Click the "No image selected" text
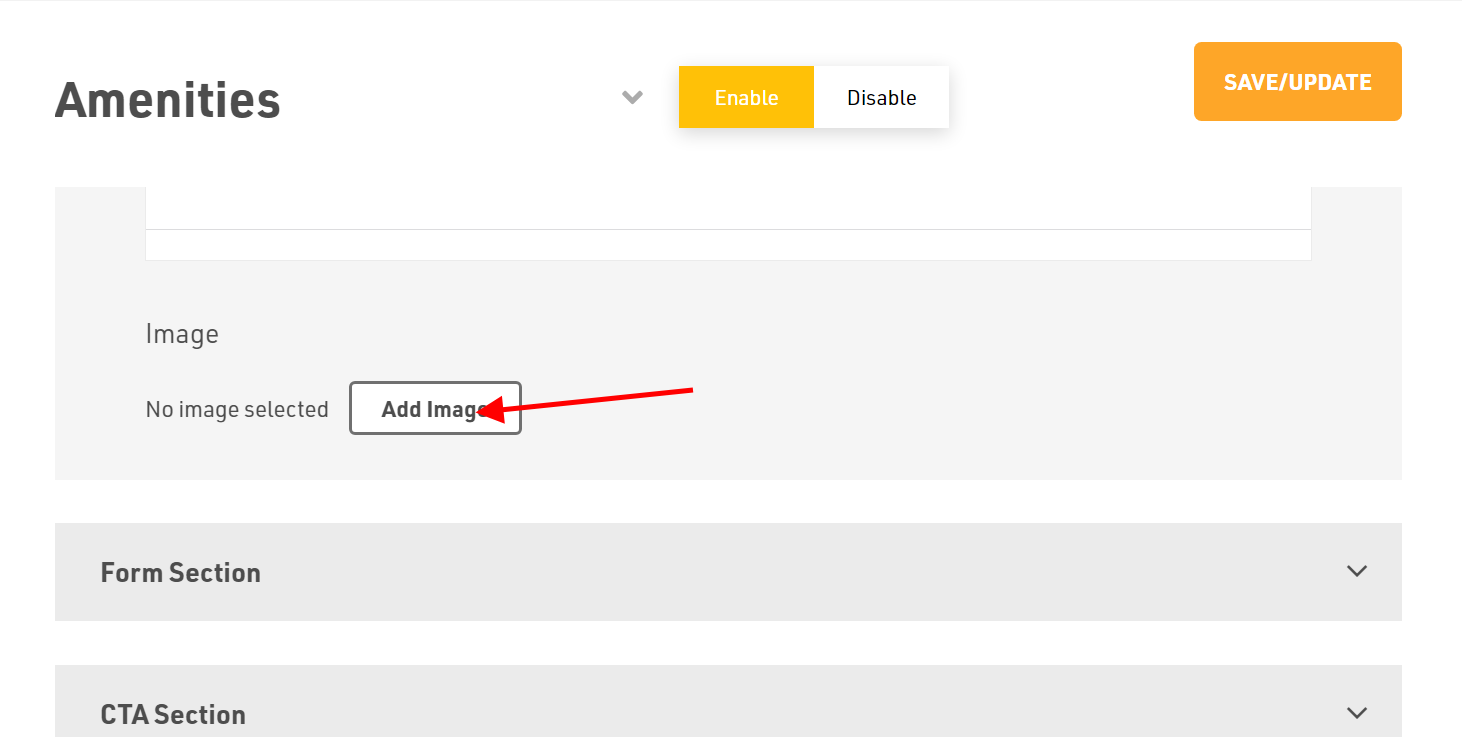This screenshot has height=737, width=1462. coord(237,409)
